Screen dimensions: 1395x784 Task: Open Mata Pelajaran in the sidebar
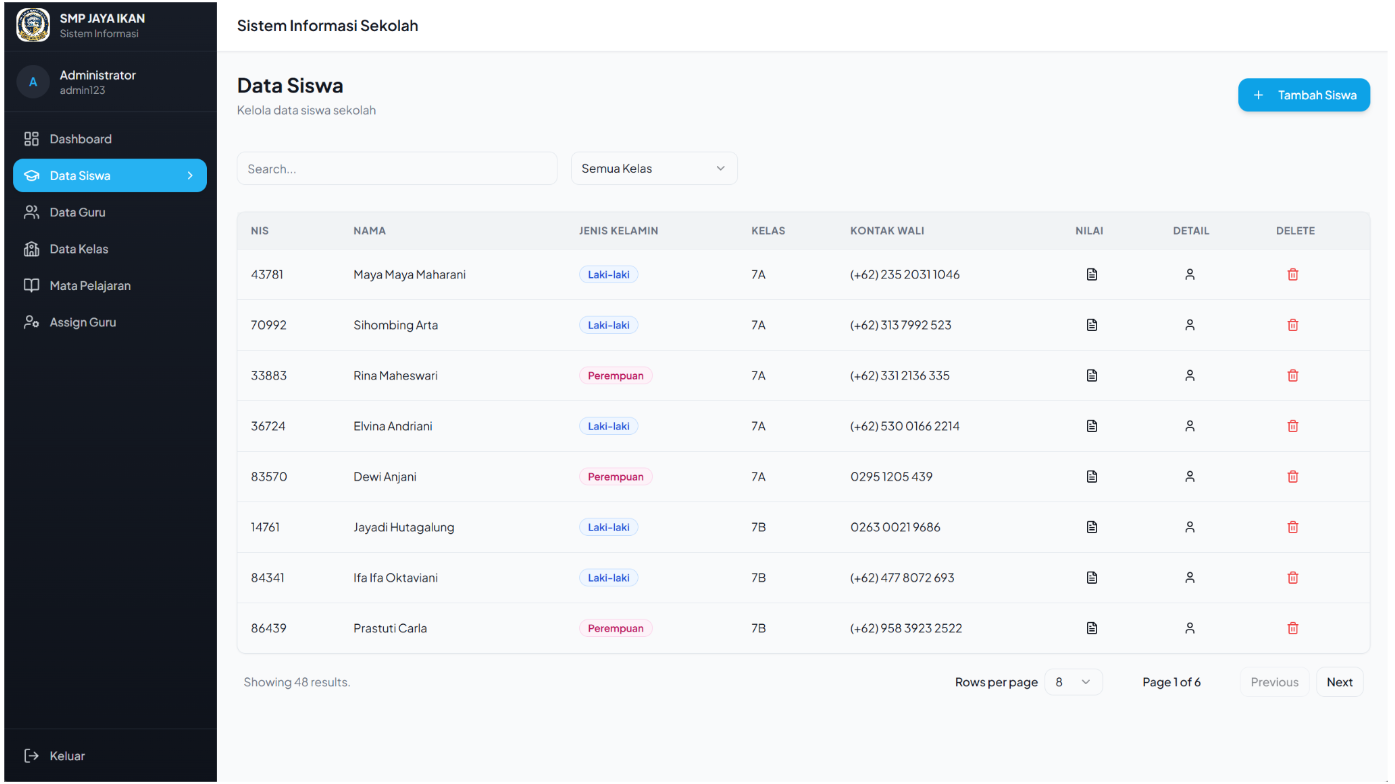(x=110, y=286)
